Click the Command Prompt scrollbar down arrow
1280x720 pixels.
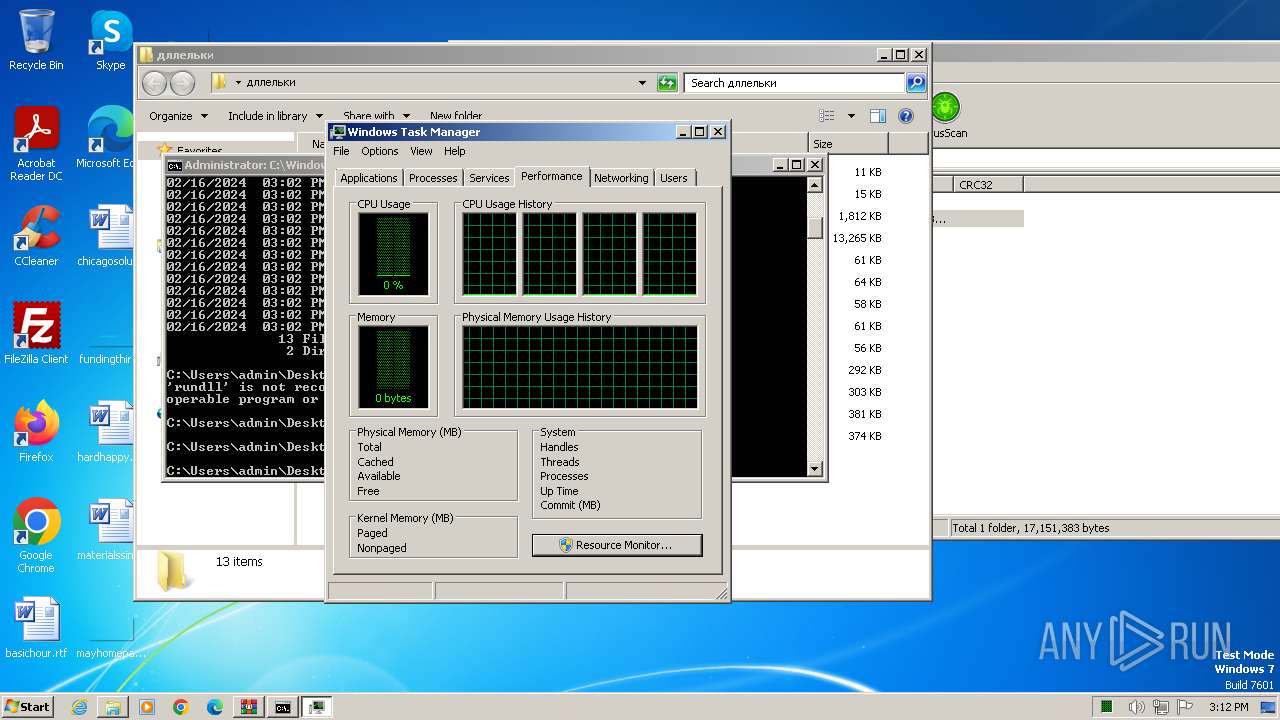[814, 469]
